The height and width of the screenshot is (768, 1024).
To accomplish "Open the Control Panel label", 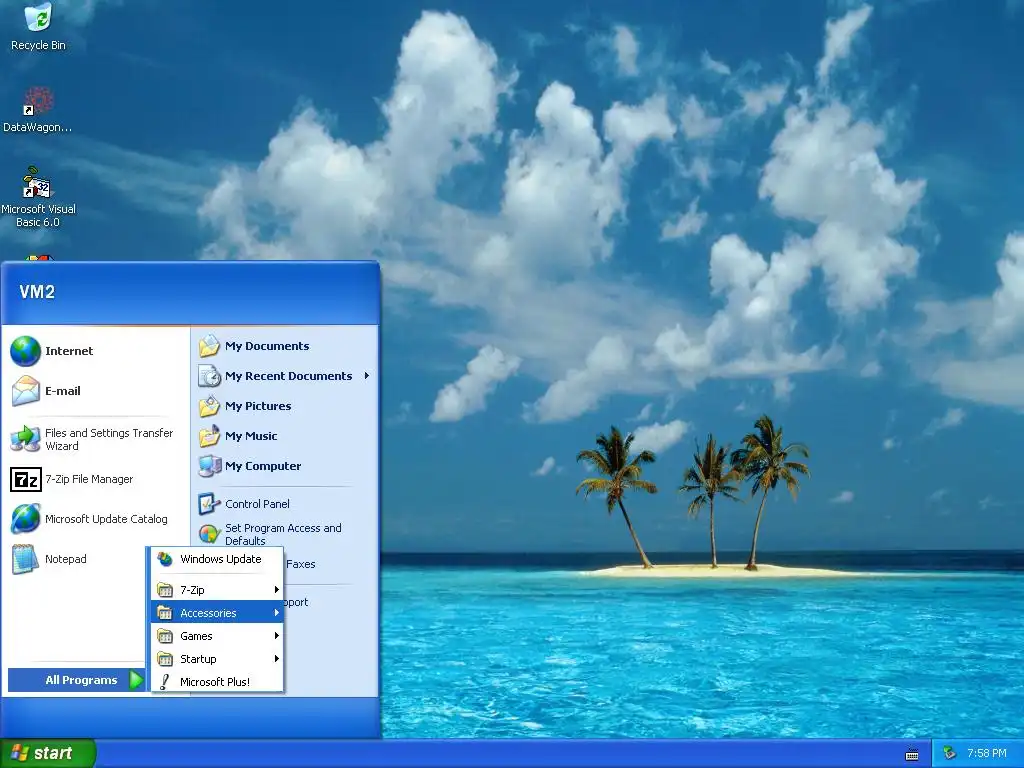I will pos(257,504).
